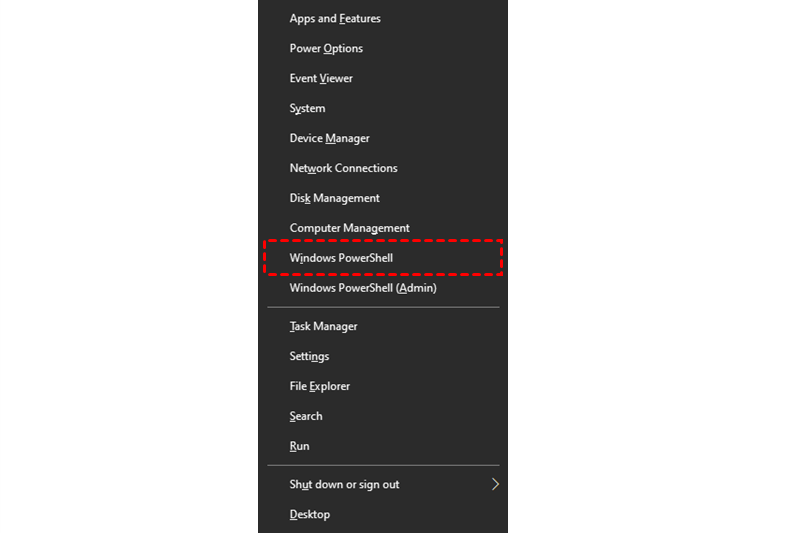Launch Computer Management
Screen dimensions: 787x533
[349, 229]
